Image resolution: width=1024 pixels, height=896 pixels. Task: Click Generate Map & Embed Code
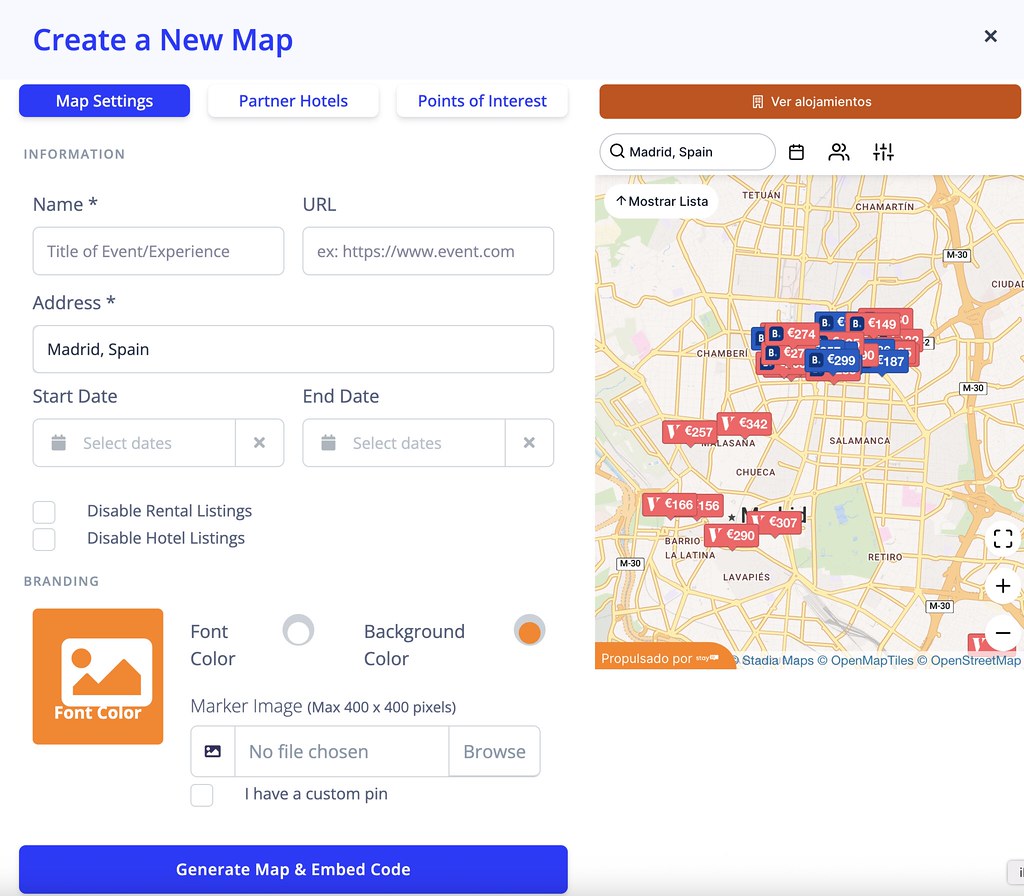tap(293, 869)
